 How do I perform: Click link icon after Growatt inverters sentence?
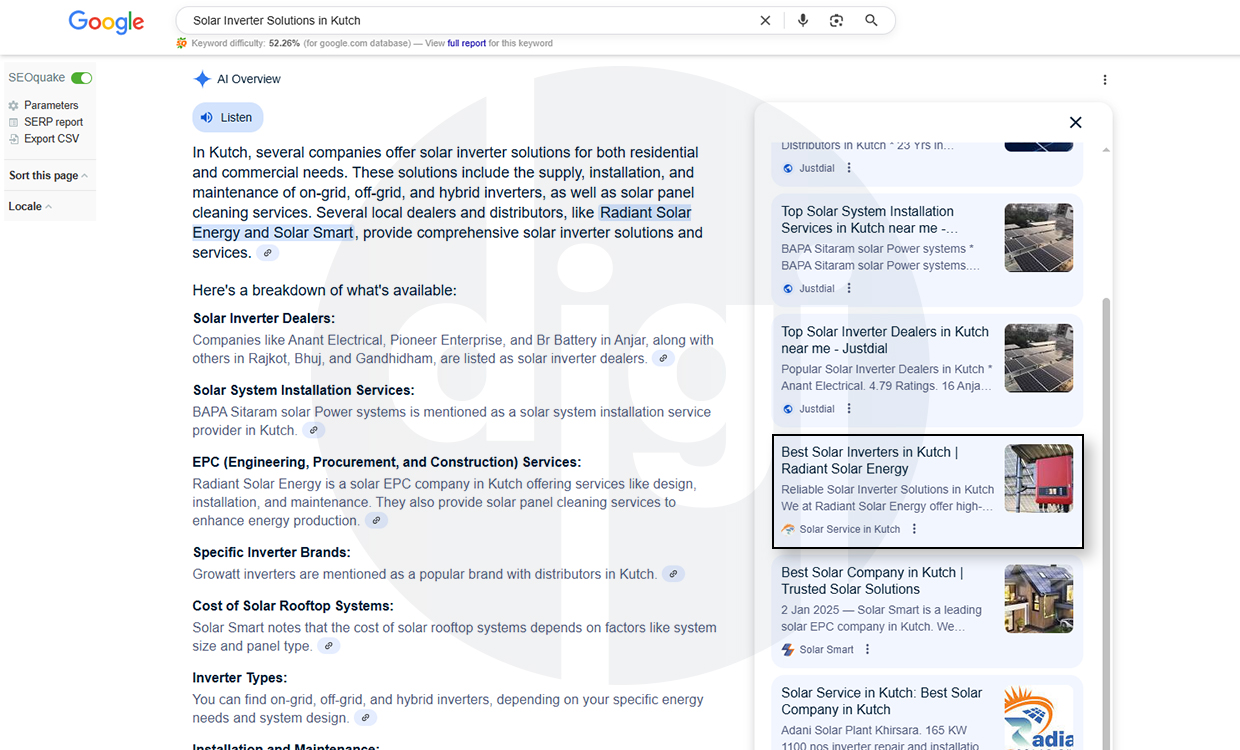pyautogui.click(x=673, y=574)
